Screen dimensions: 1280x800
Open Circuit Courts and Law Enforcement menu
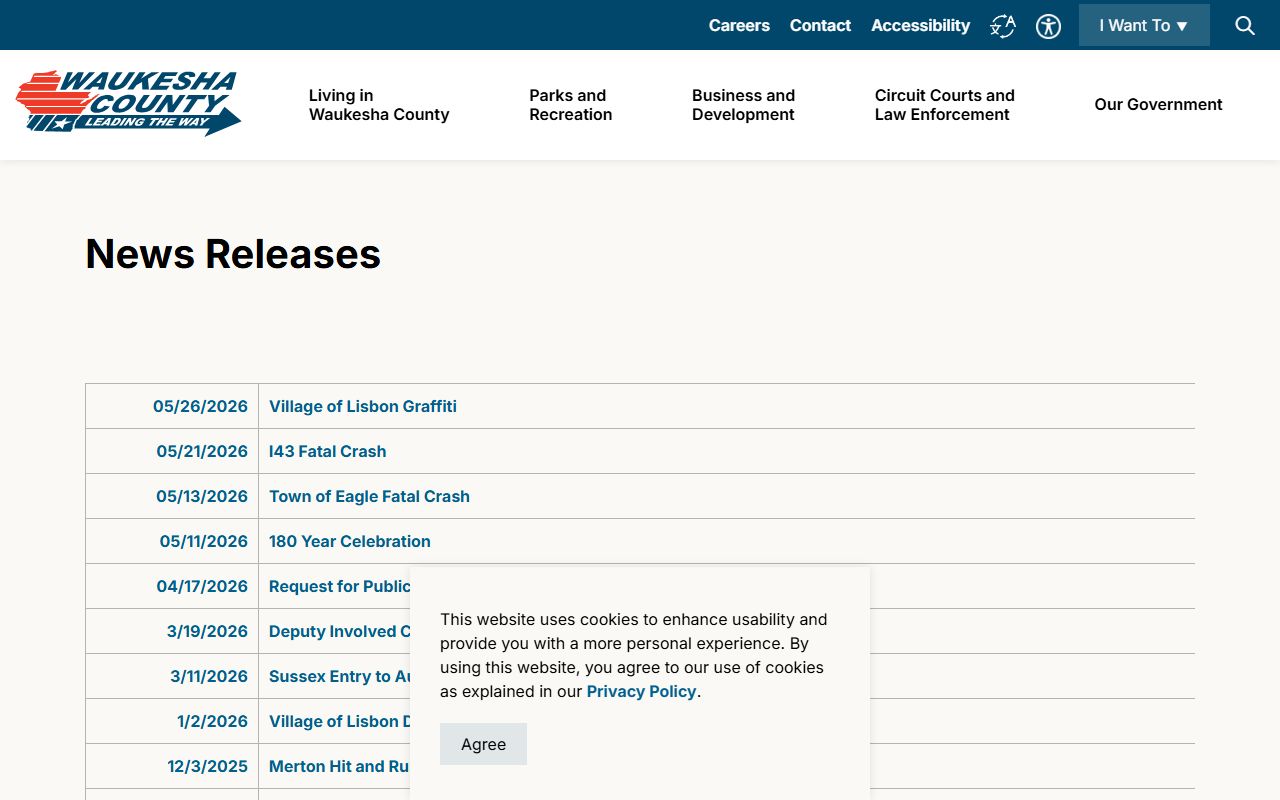pos(944,105)
